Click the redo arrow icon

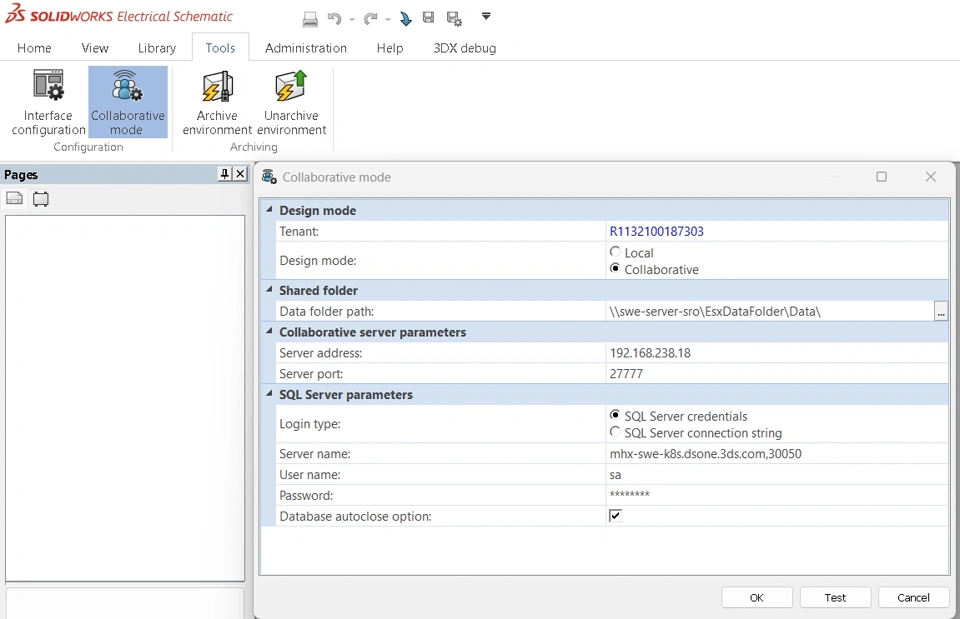[370, 19]
